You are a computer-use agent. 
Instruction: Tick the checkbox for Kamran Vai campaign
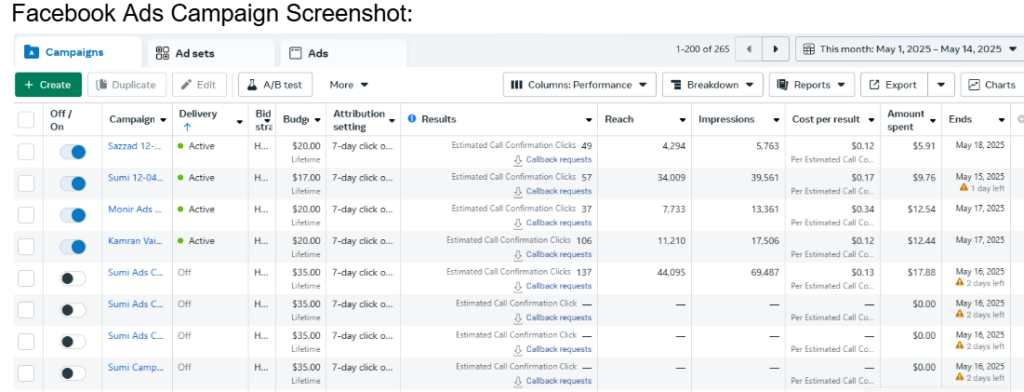[26, 247]
